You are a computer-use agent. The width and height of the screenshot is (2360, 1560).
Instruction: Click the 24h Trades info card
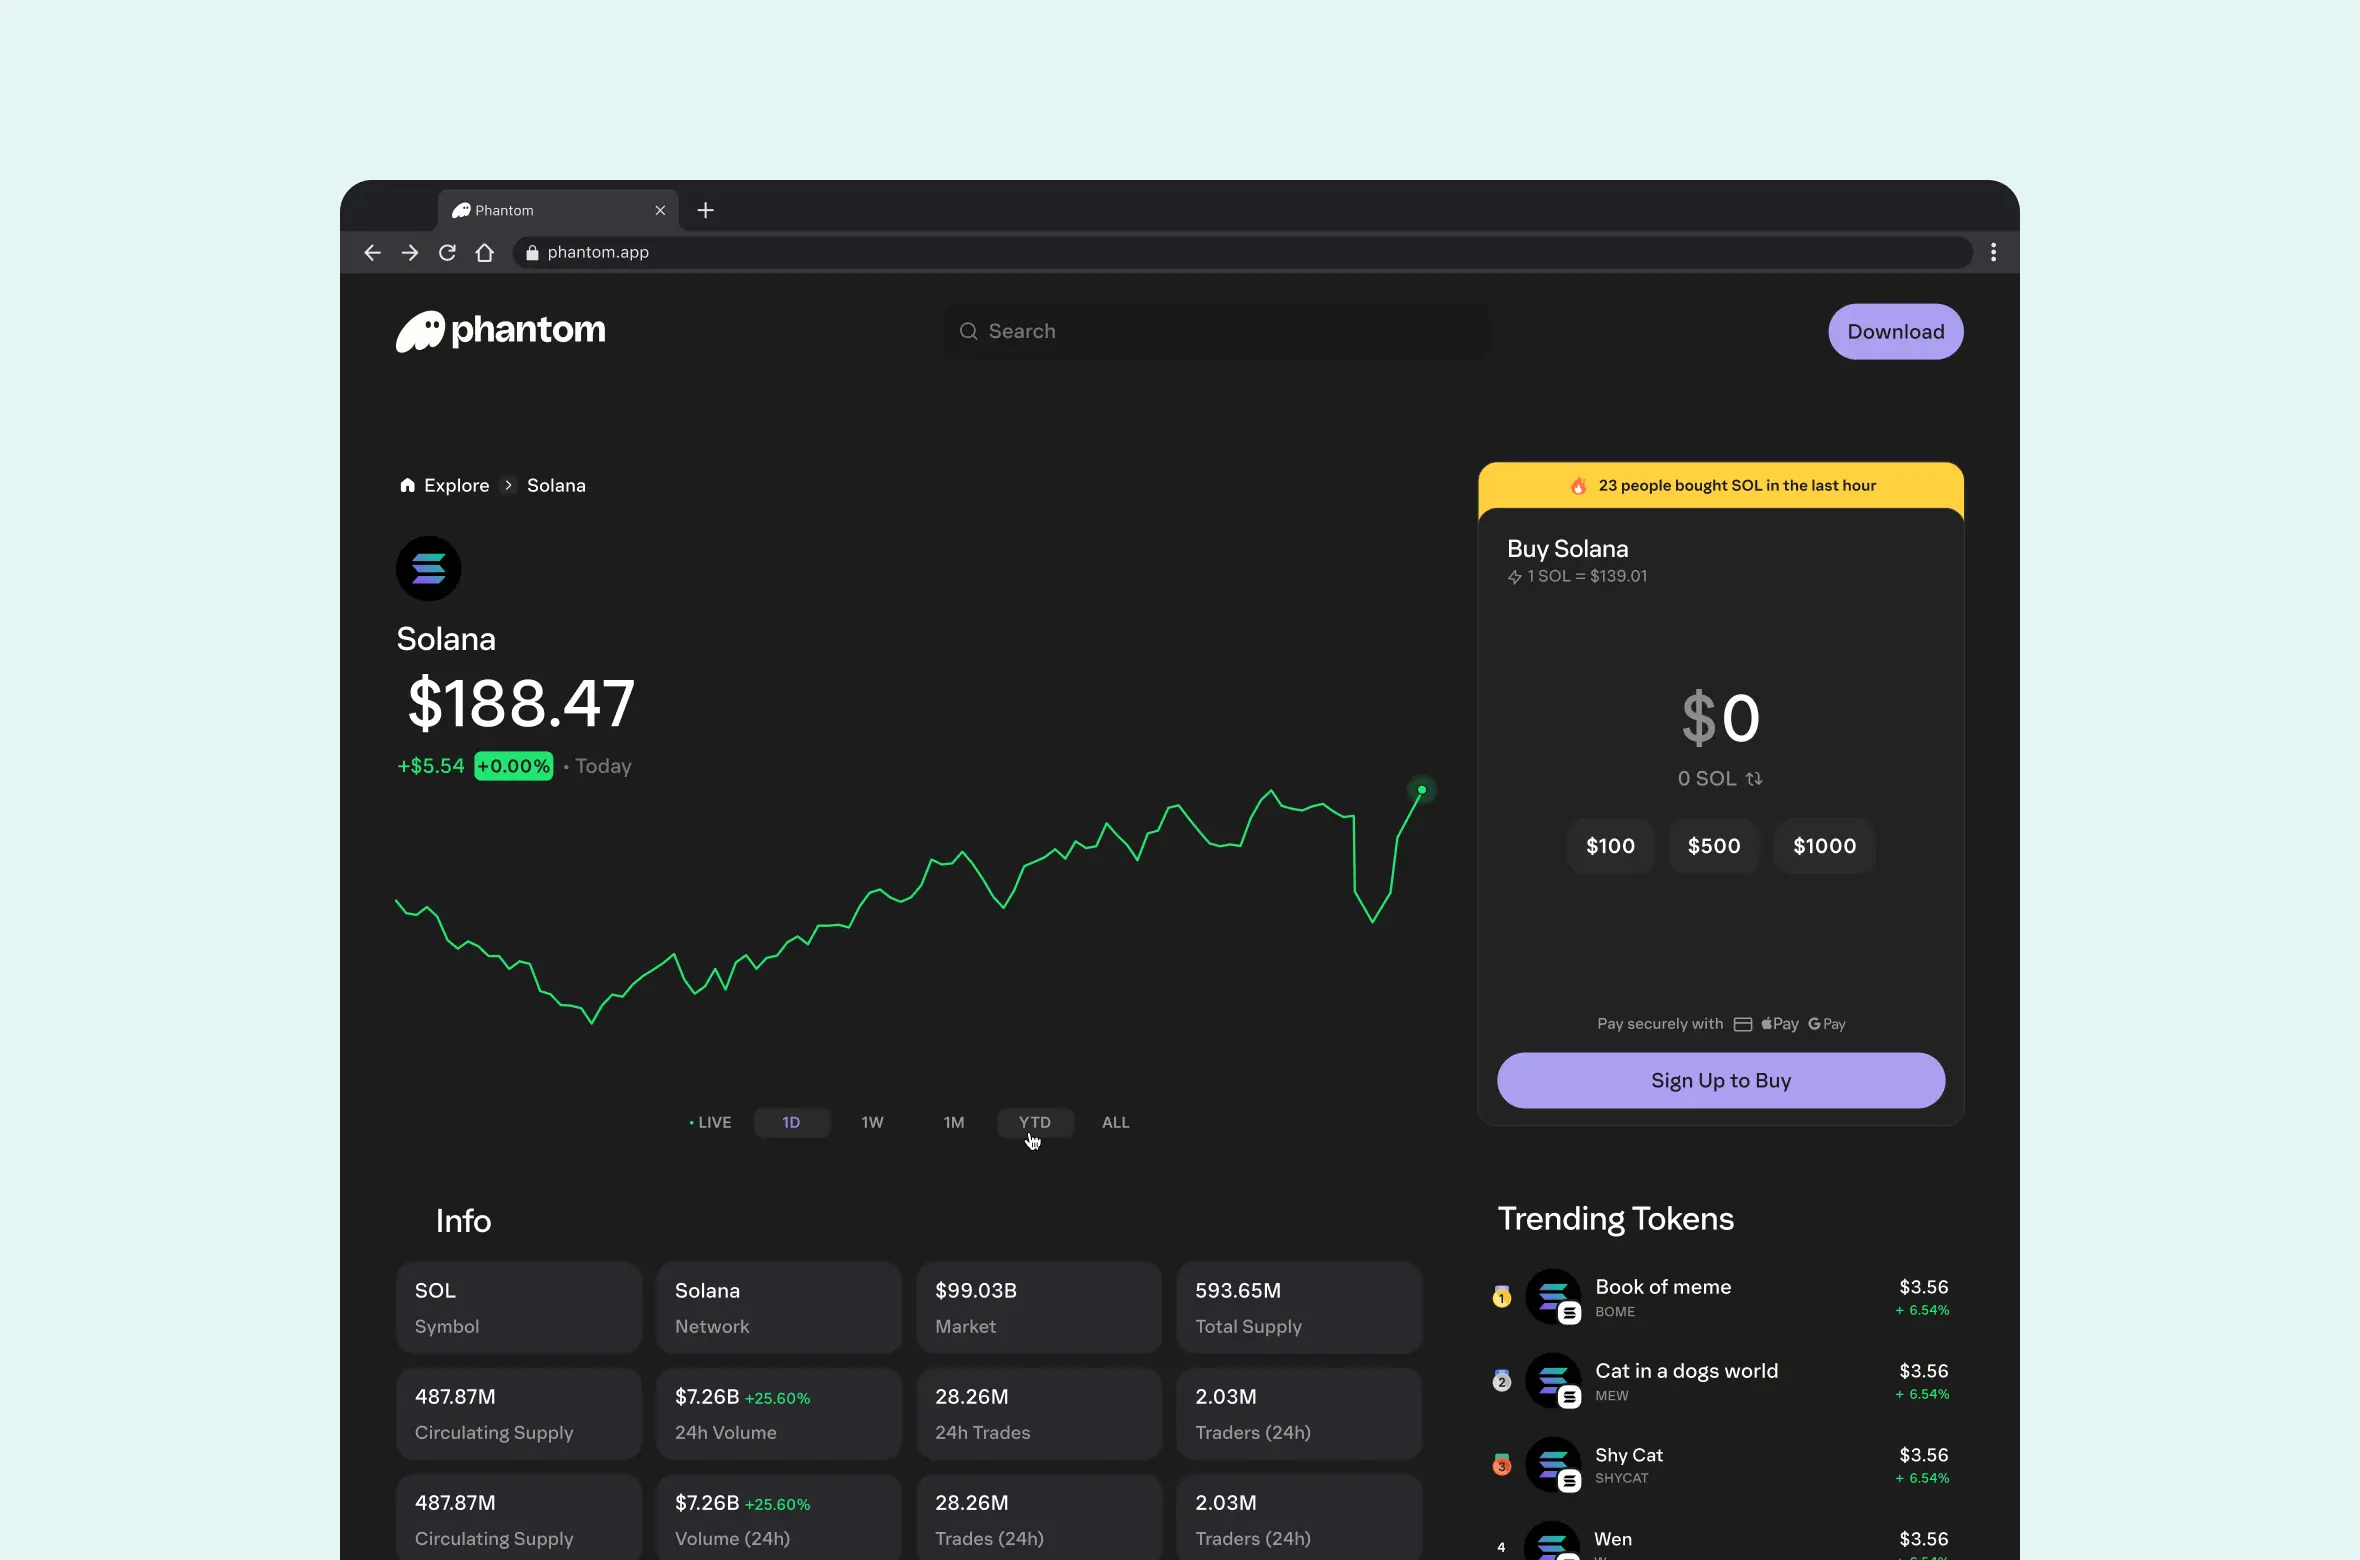coord(1039,1414)
